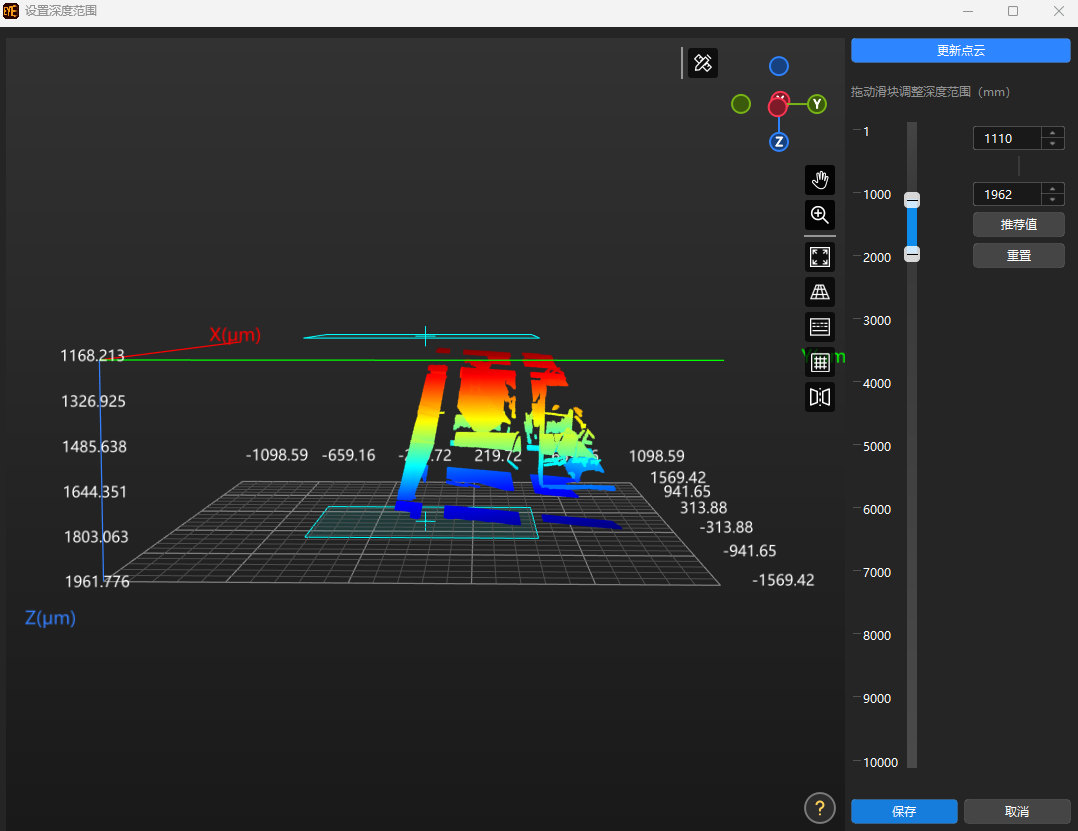Click the upper depth slider handle

click(x=912, y=200)
